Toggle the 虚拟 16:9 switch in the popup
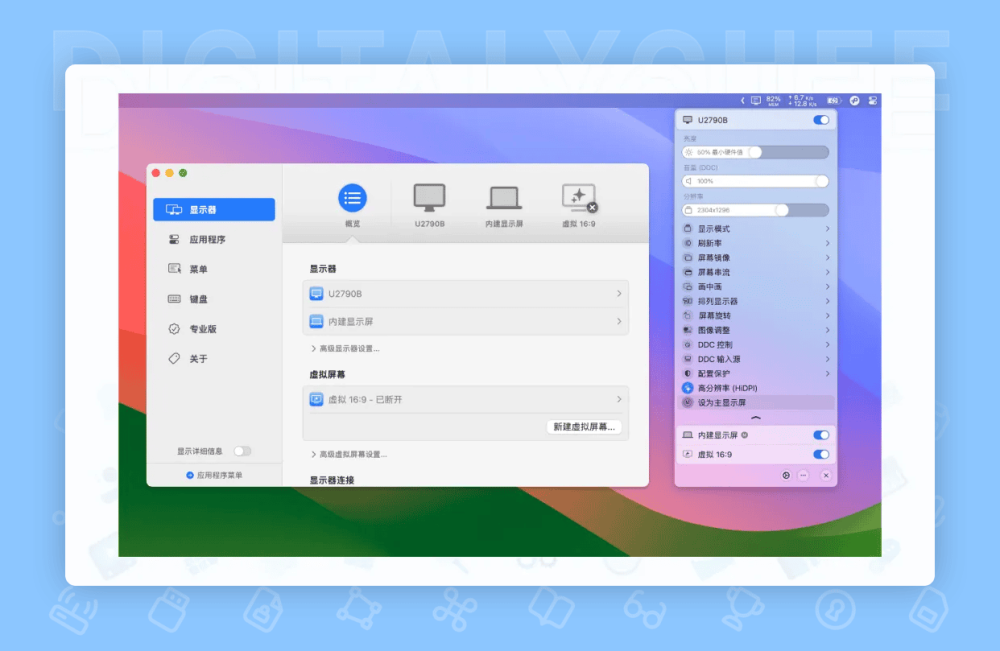 click(x=821, y=455)
